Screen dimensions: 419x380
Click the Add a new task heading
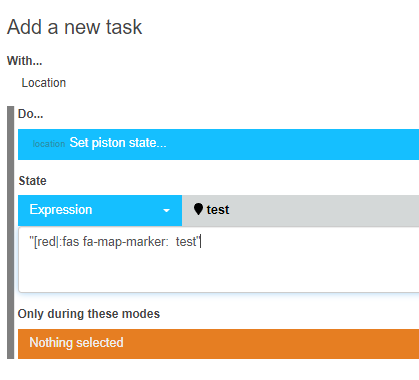[x=75, y=27]
